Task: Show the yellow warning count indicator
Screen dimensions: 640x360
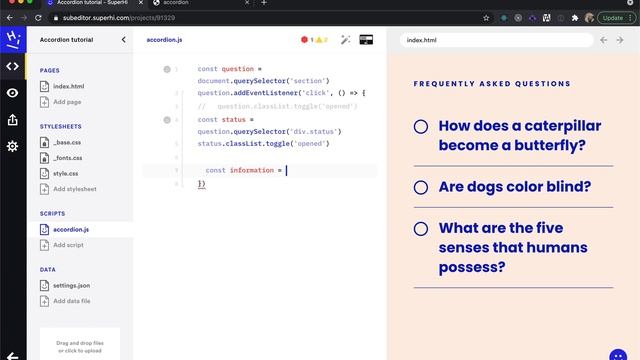Action: (x=322, y=40)
